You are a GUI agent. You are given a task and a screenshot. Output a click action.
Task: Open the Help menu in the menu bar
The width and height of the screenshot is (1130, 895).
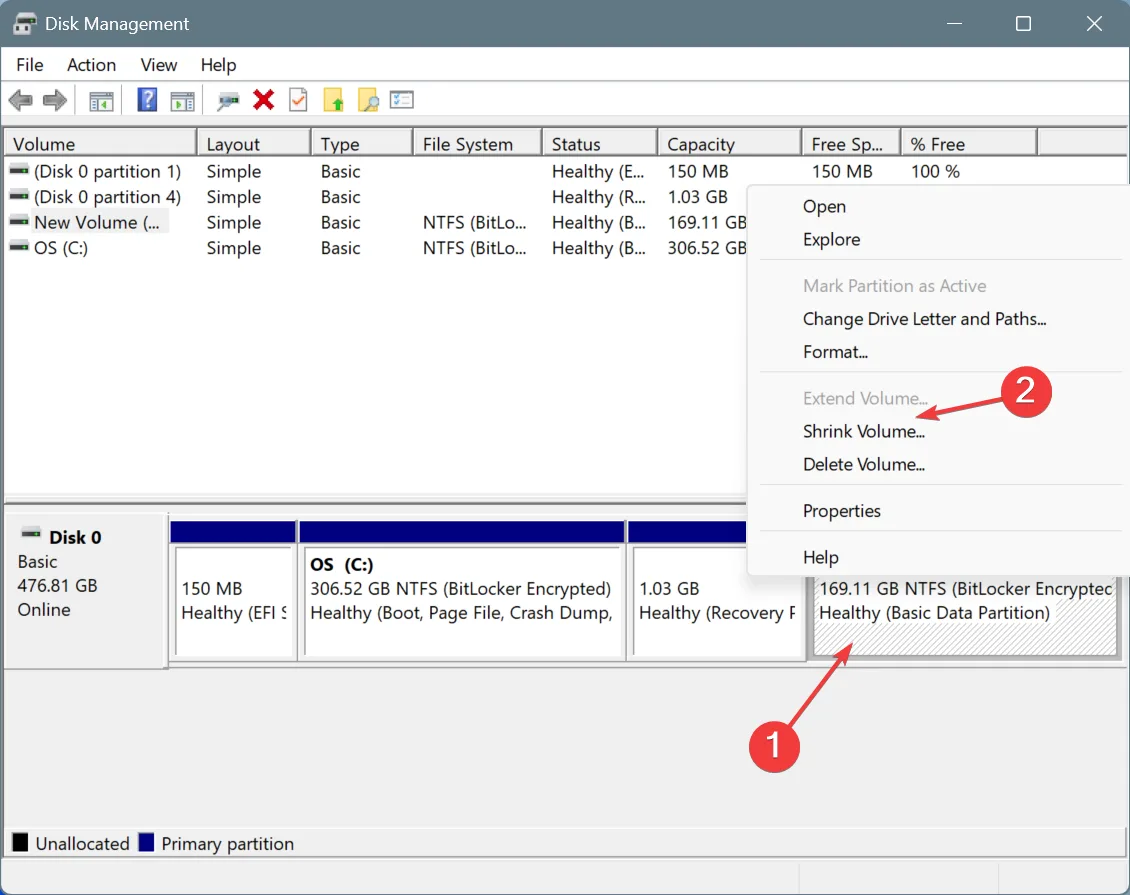coord(218,65)
